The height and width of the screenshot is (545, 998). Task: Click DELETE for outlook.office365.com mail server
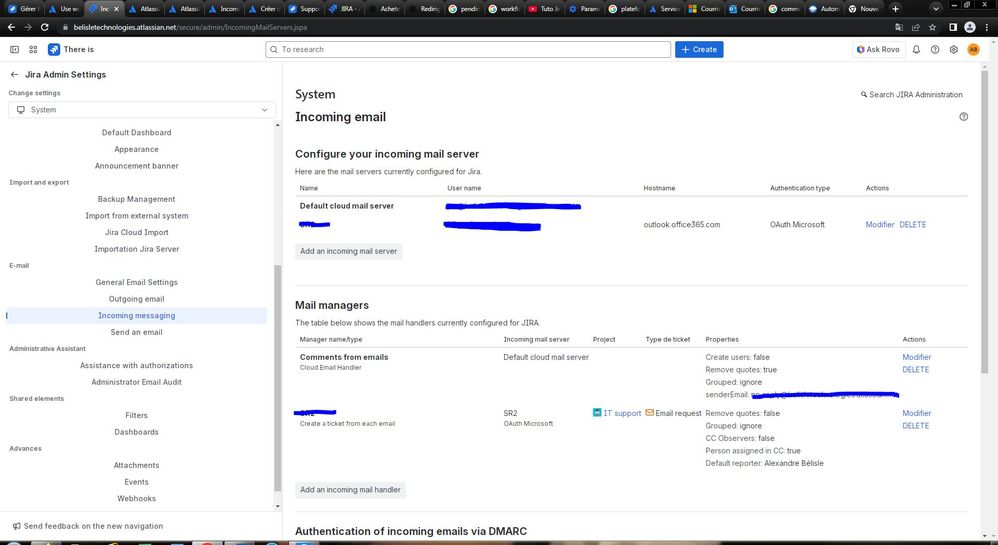913,224
